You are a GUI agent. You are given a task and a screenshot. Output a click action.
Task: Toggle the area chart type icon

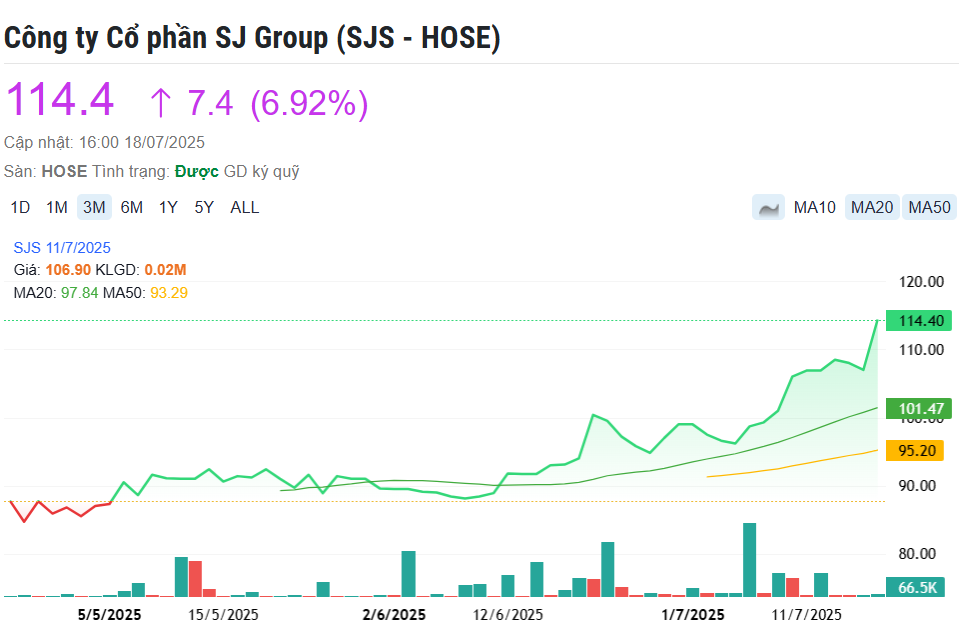(x=768, y=207)
